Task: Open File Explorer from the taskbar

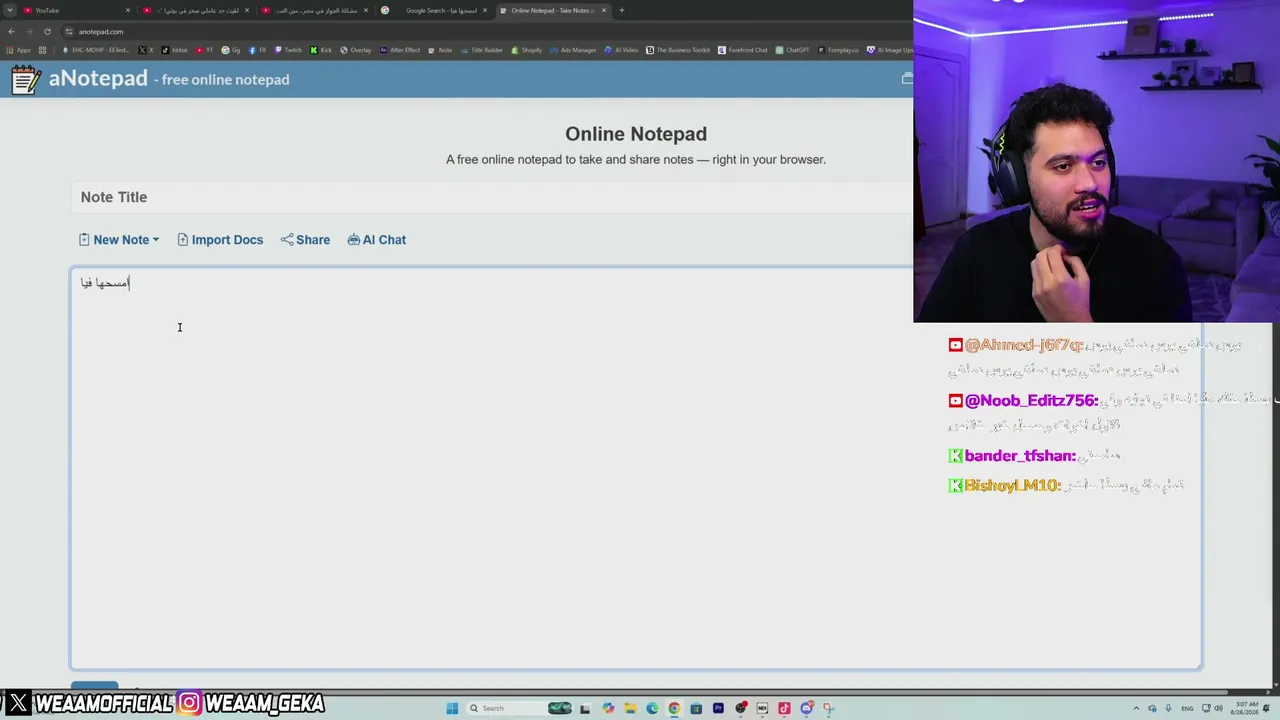Action: (x=630, y=708)
